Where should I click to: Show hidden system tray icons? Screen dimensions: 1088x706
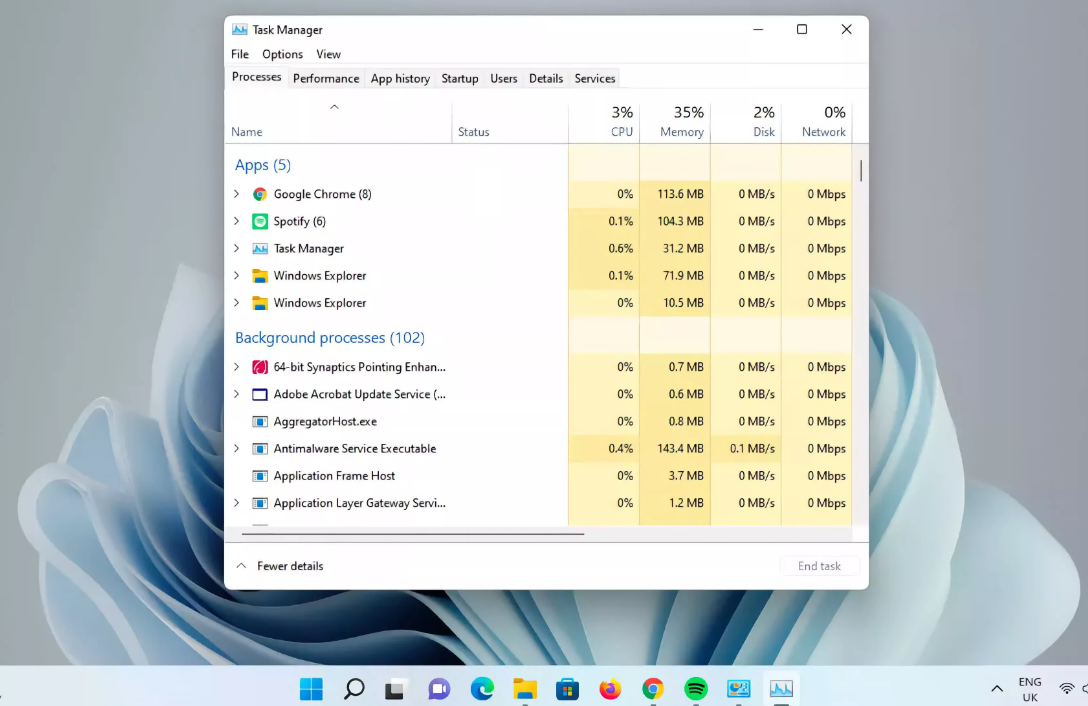coord(996,689)
